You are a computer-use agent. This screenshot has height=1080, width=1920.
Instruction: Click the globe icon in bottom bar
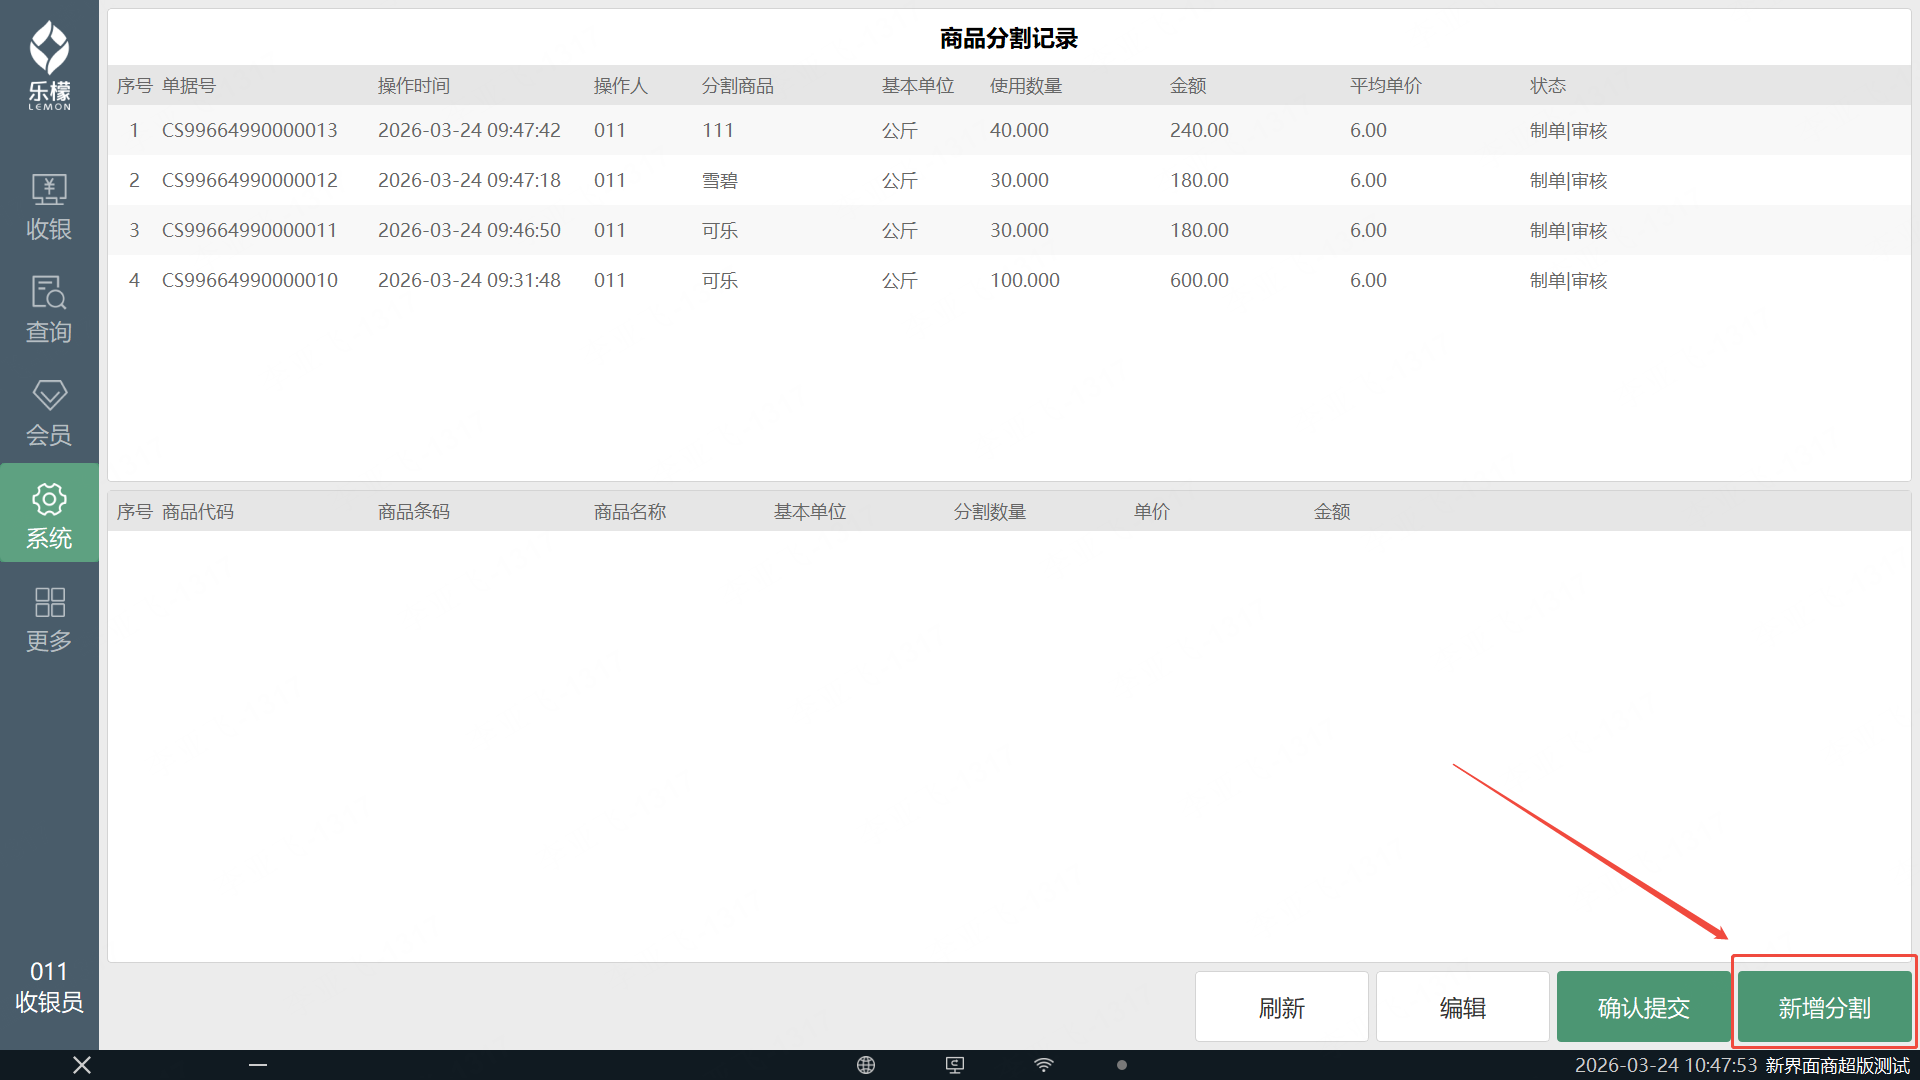pyautogui.click(x=866, y=1065)
